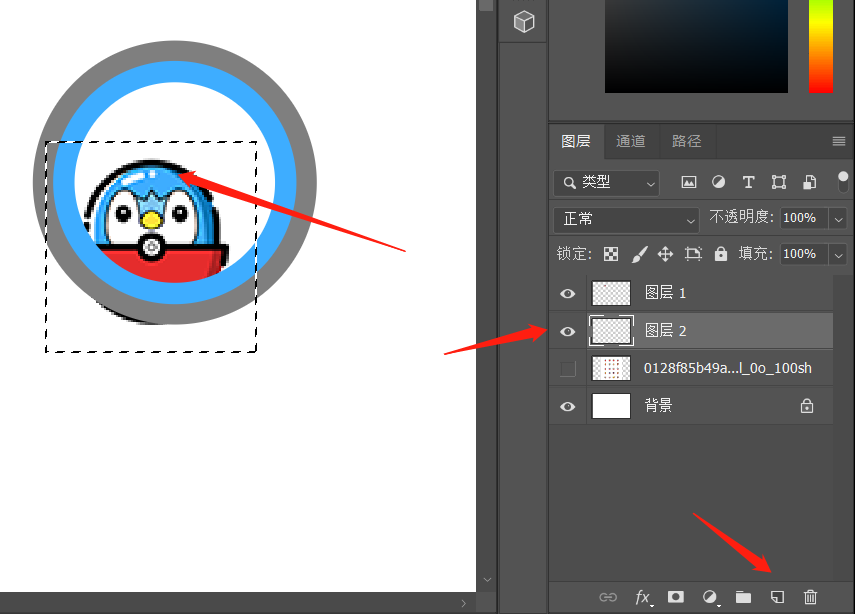Select the 0128f85b49a..._0o_100sh layer name
Image resolution: width=855 pixels, height=614 pixels.
point(727,369)
